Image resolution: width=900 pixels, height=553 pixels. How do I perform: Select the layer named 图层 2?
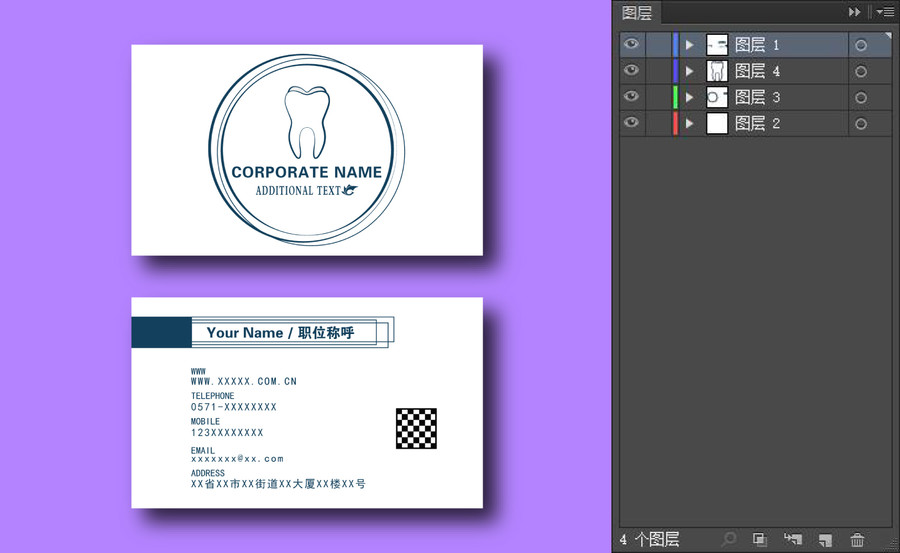(x=757, y=123)
